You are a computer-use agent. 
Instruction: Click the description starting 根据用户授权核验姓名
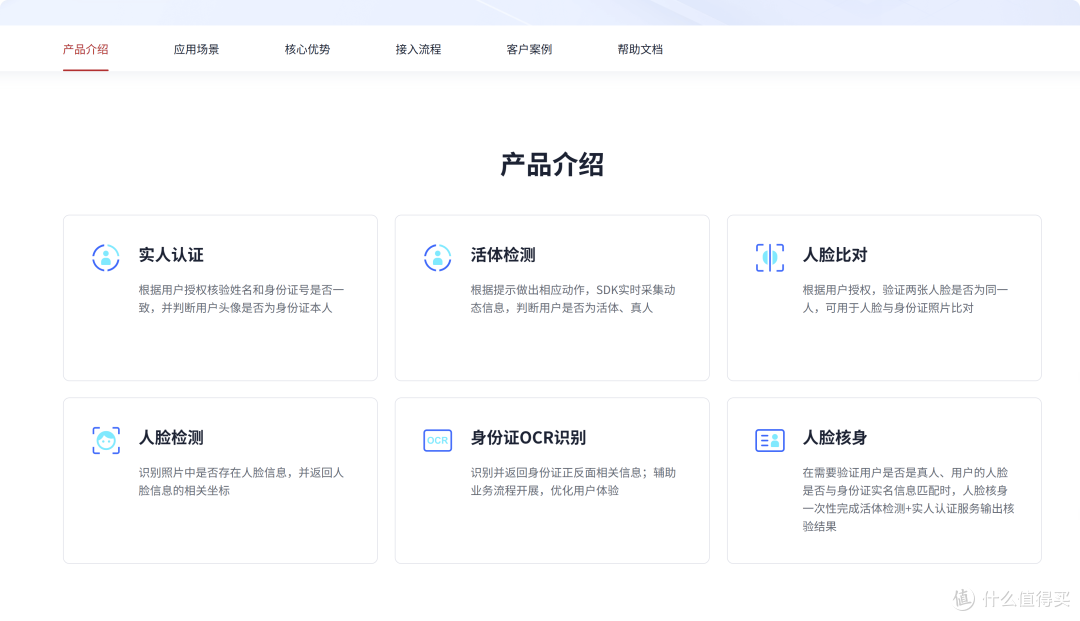click(x=241, y=299)
